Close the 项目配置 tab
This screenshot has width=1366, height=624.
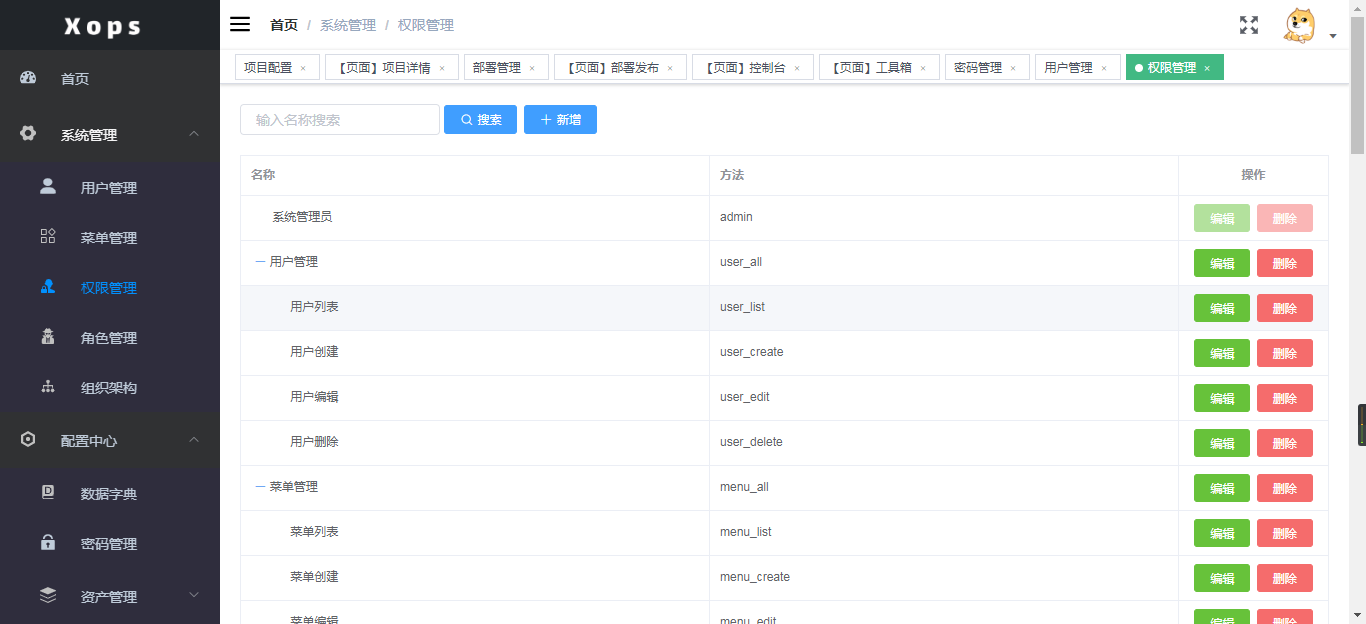click(303, 69)
